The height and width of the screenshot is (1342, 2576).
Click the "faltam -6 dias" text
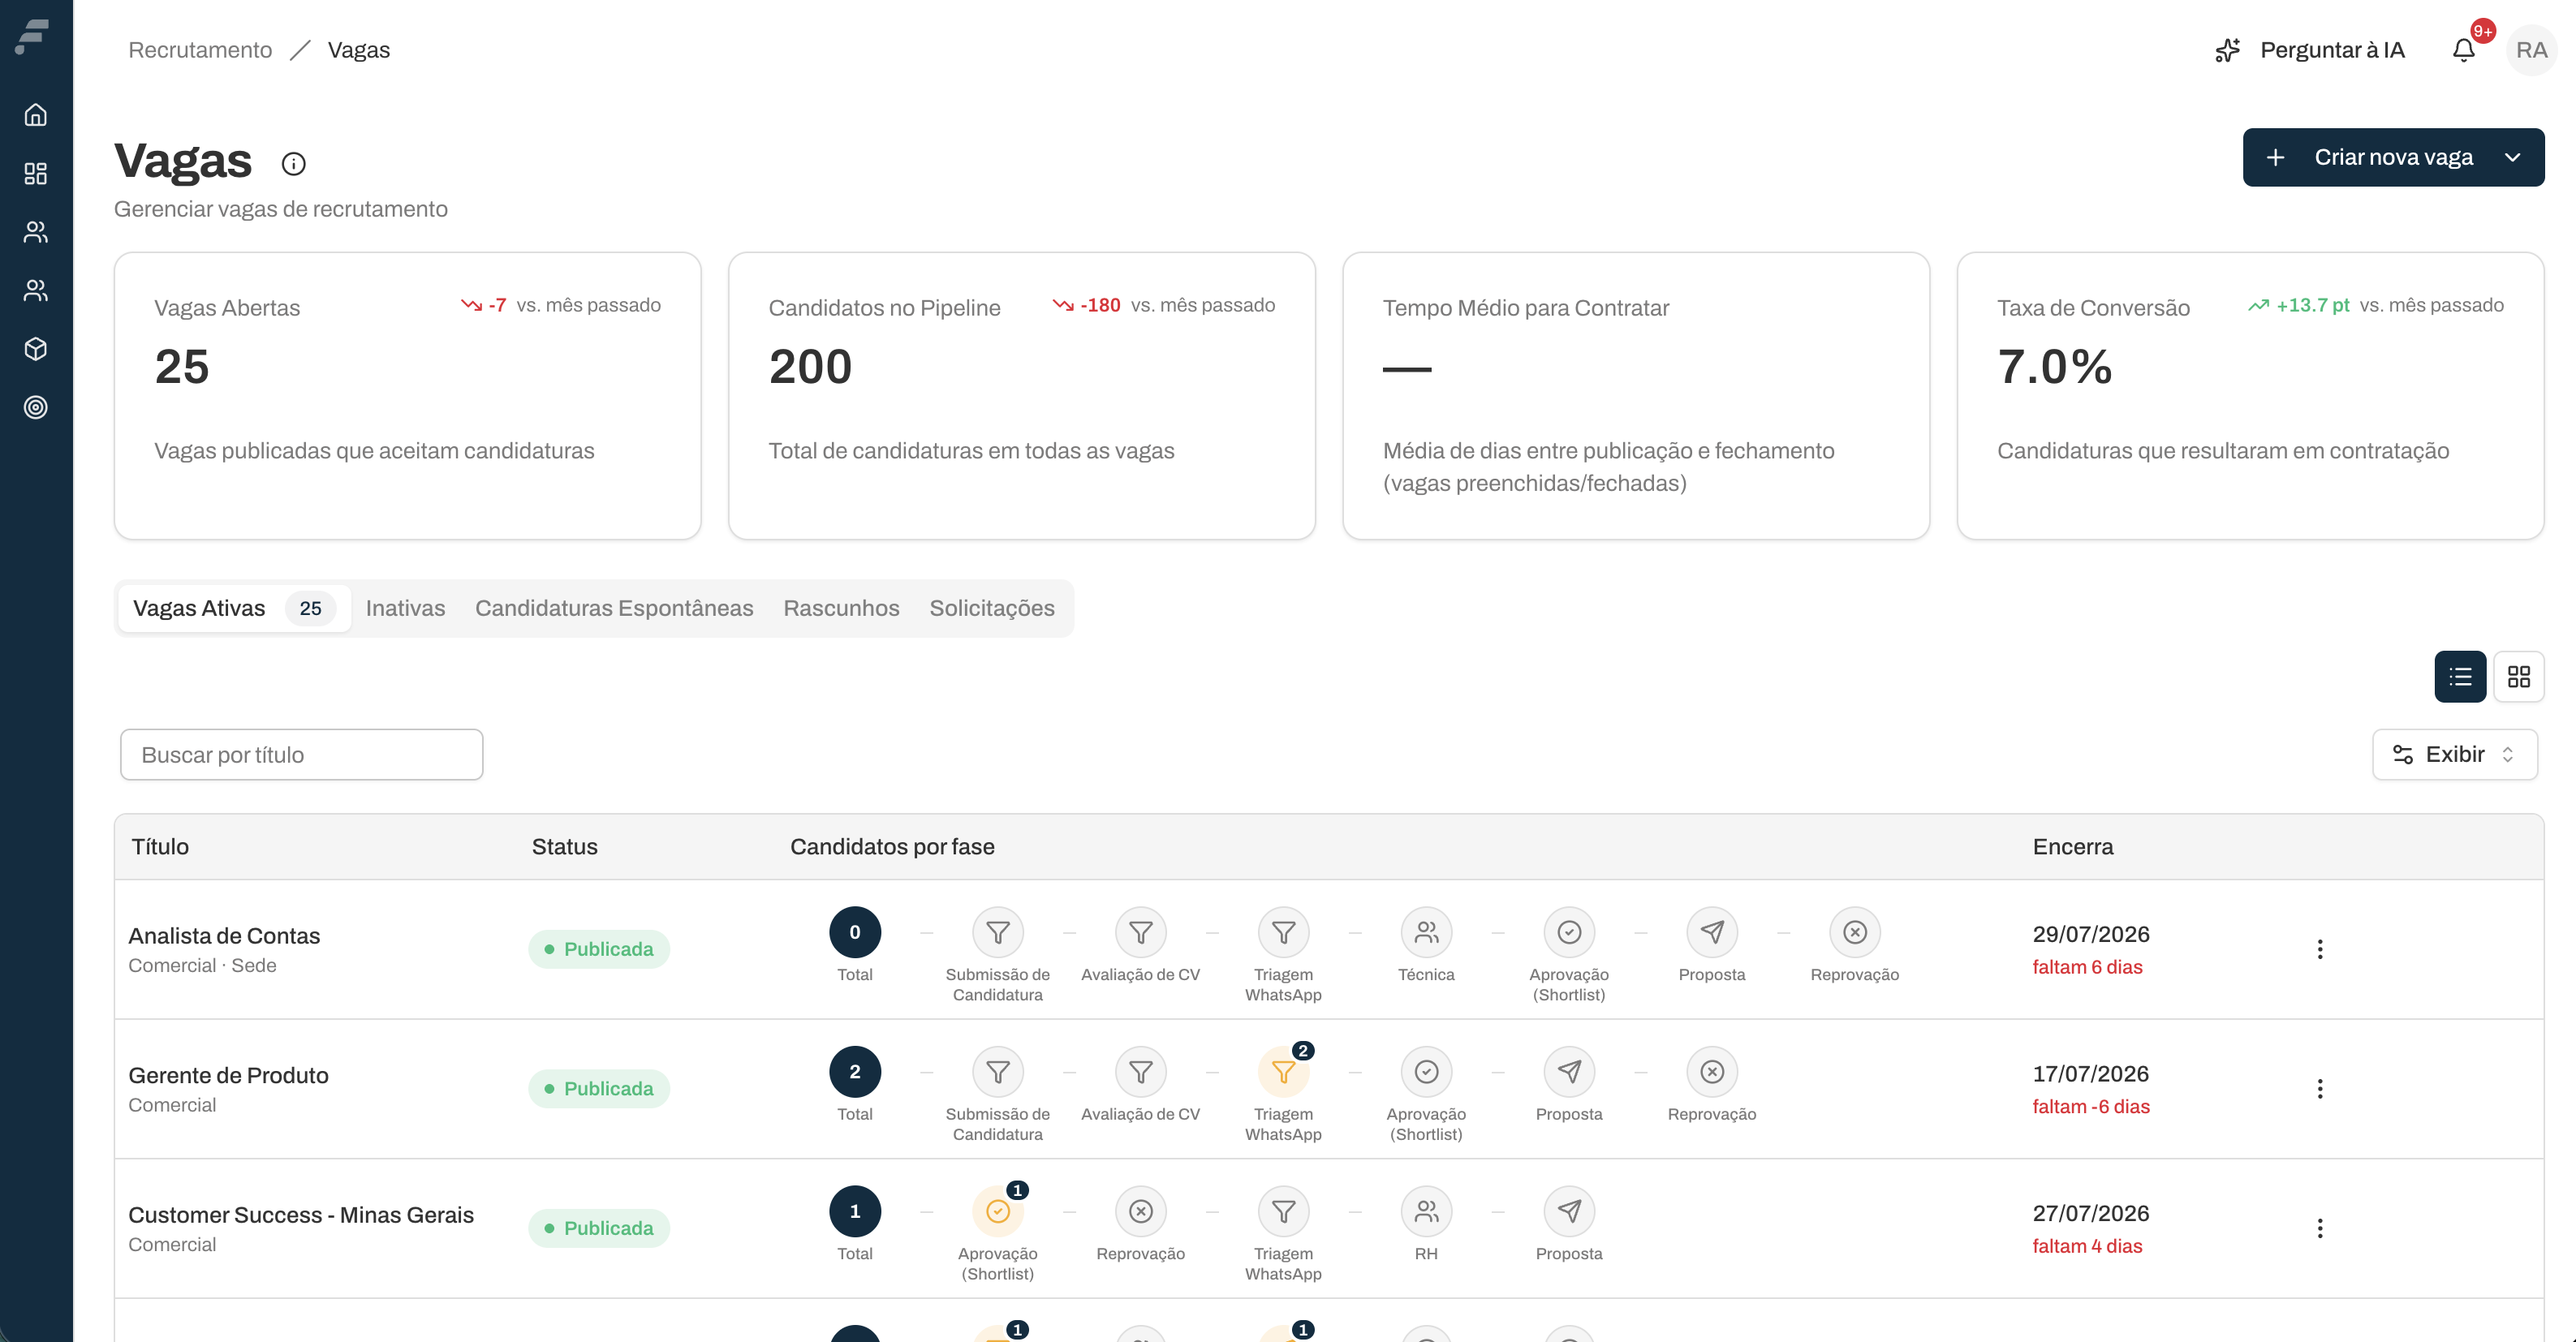[2091, 1107]
